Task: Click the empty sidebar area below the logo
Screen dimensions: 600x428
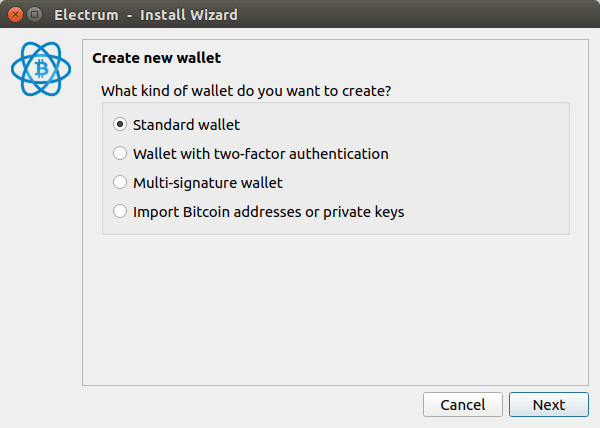Action: (40, 250)
